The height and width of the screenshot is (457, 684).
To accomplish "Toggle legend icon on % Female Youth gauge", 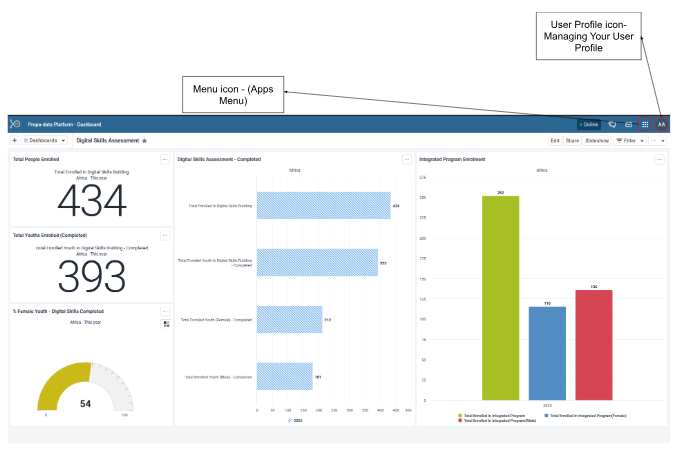I will (165, 323).
